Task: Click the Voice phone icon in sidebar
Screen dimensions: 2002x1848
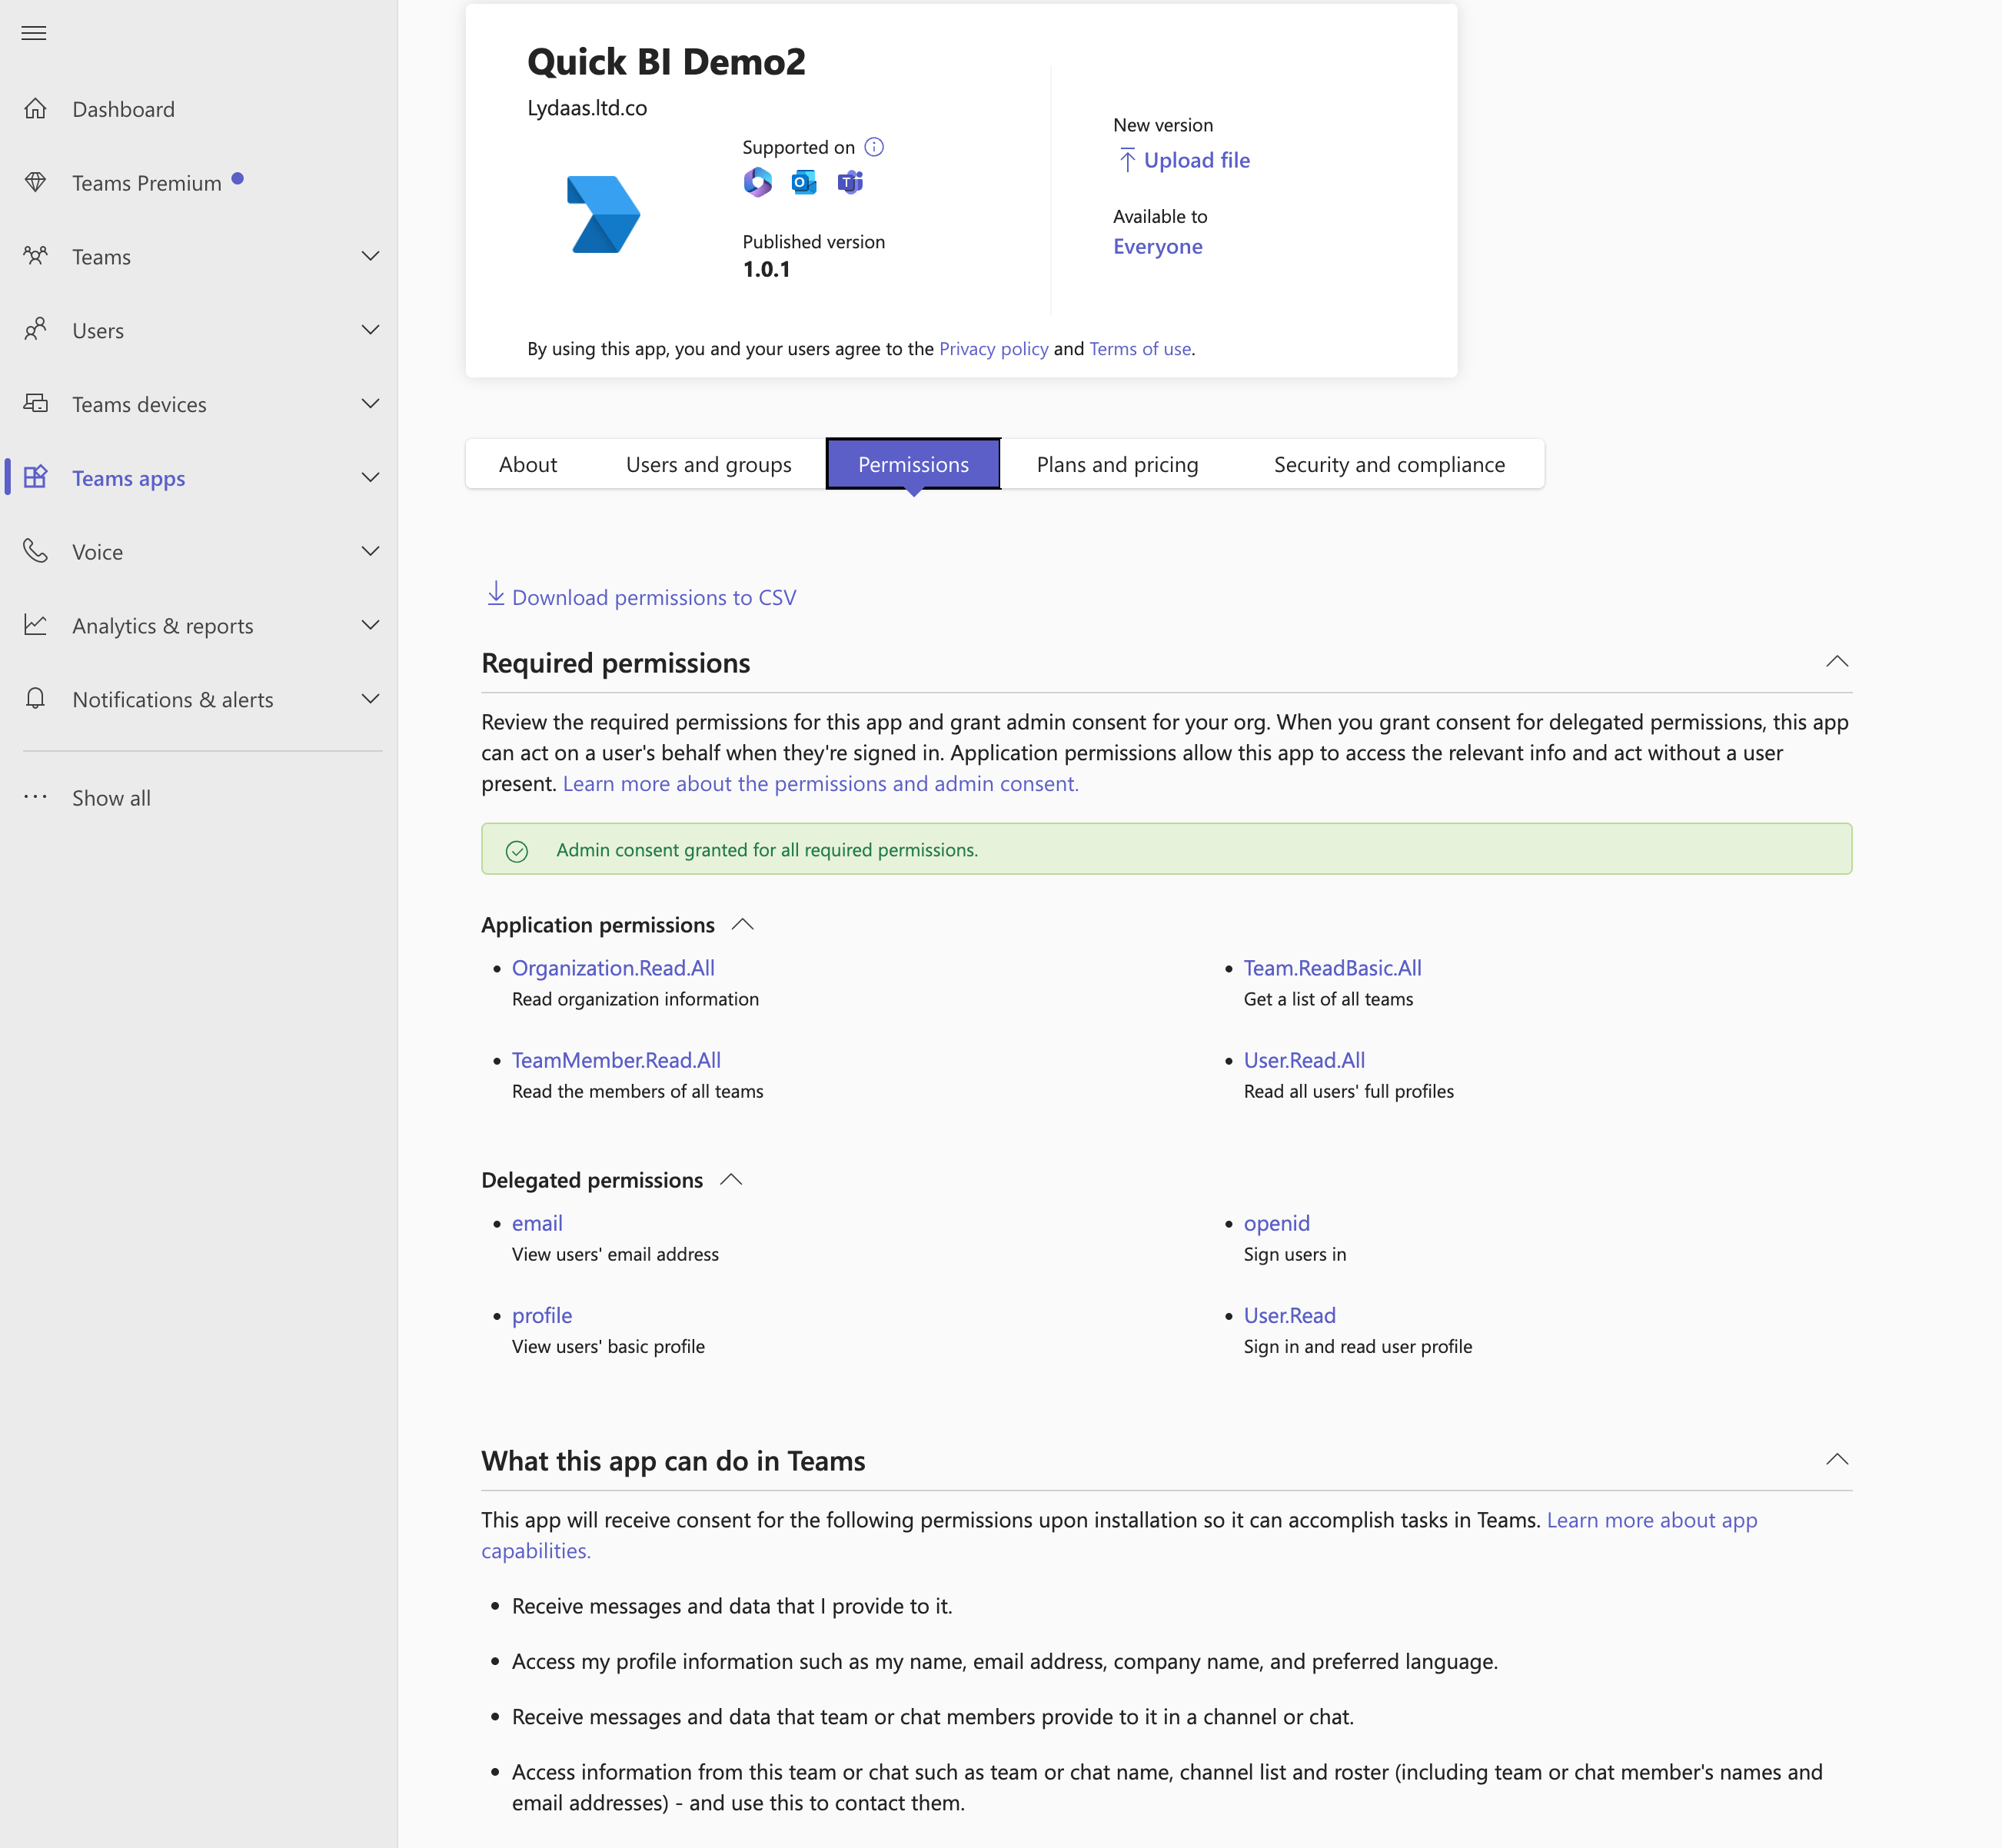Action: [36, 551]
